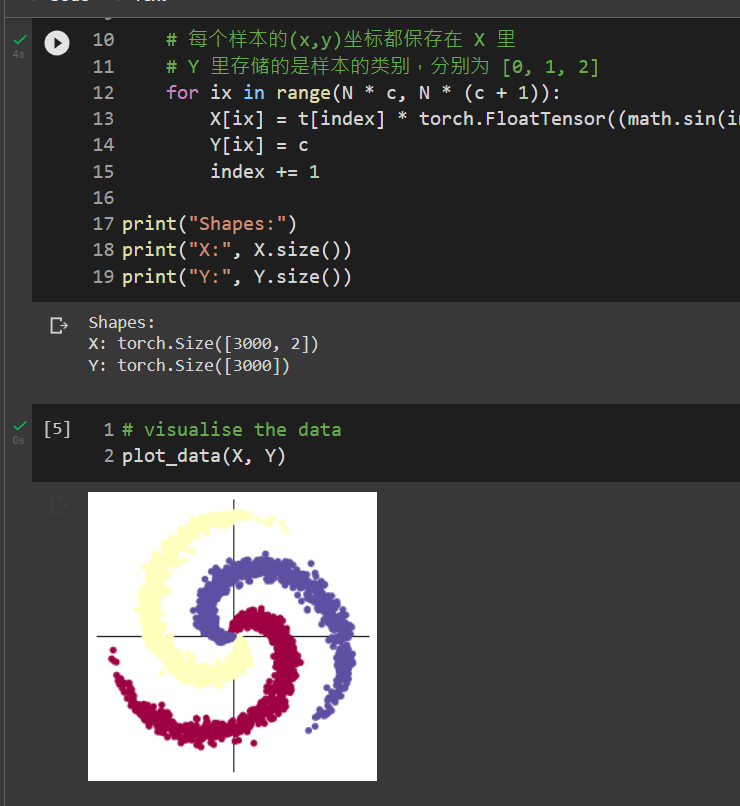This screenshot has height=806, width=740.
Task: Click the green checkmark above 4s
Action: [20, 40]
